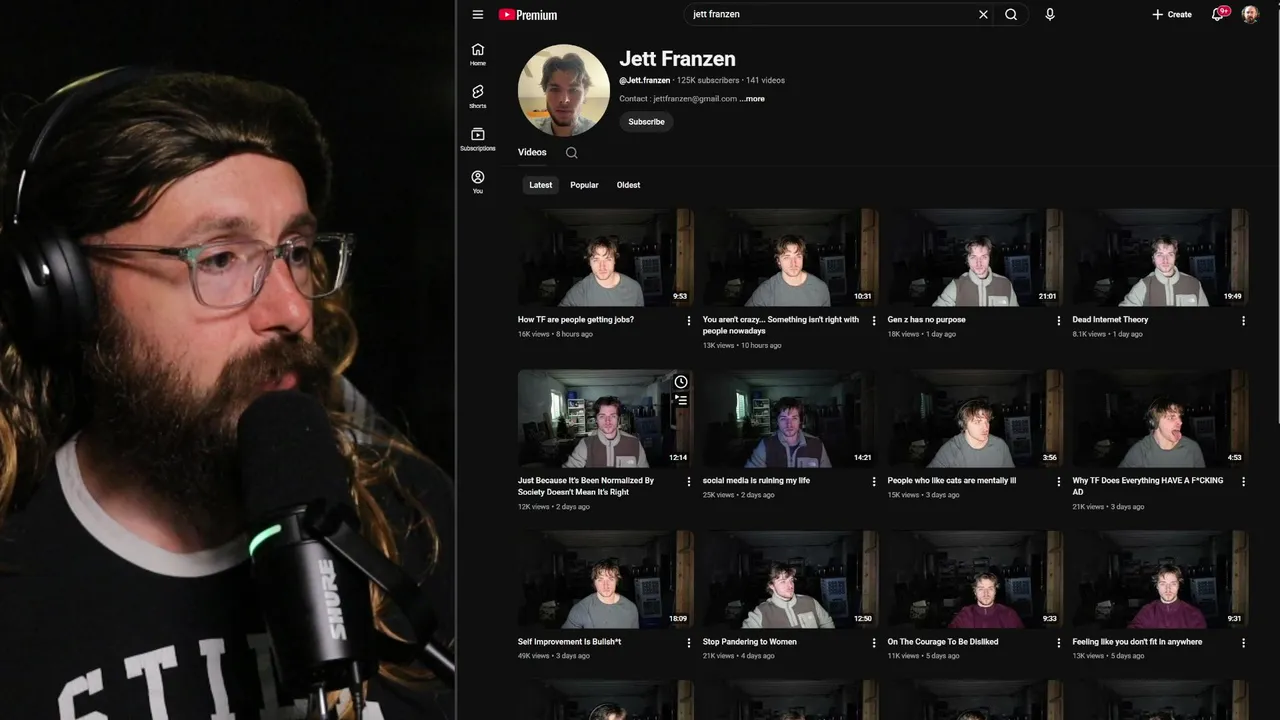Search within channel using magnifier icon
Screen dimensions: 1280x720
[572, 153]
